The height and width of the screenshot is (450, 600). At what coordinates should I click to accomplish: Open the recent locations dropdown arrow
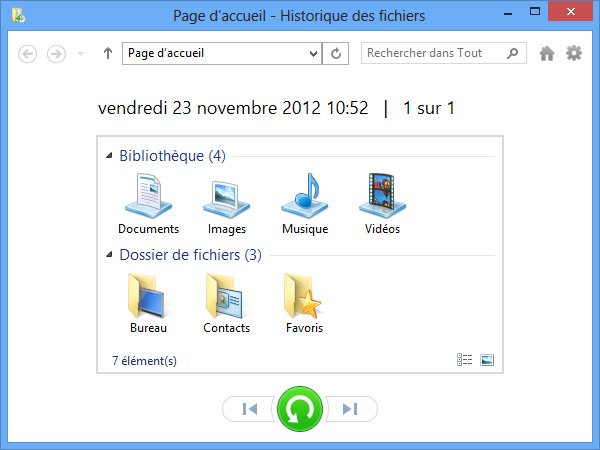pos(80,54)
